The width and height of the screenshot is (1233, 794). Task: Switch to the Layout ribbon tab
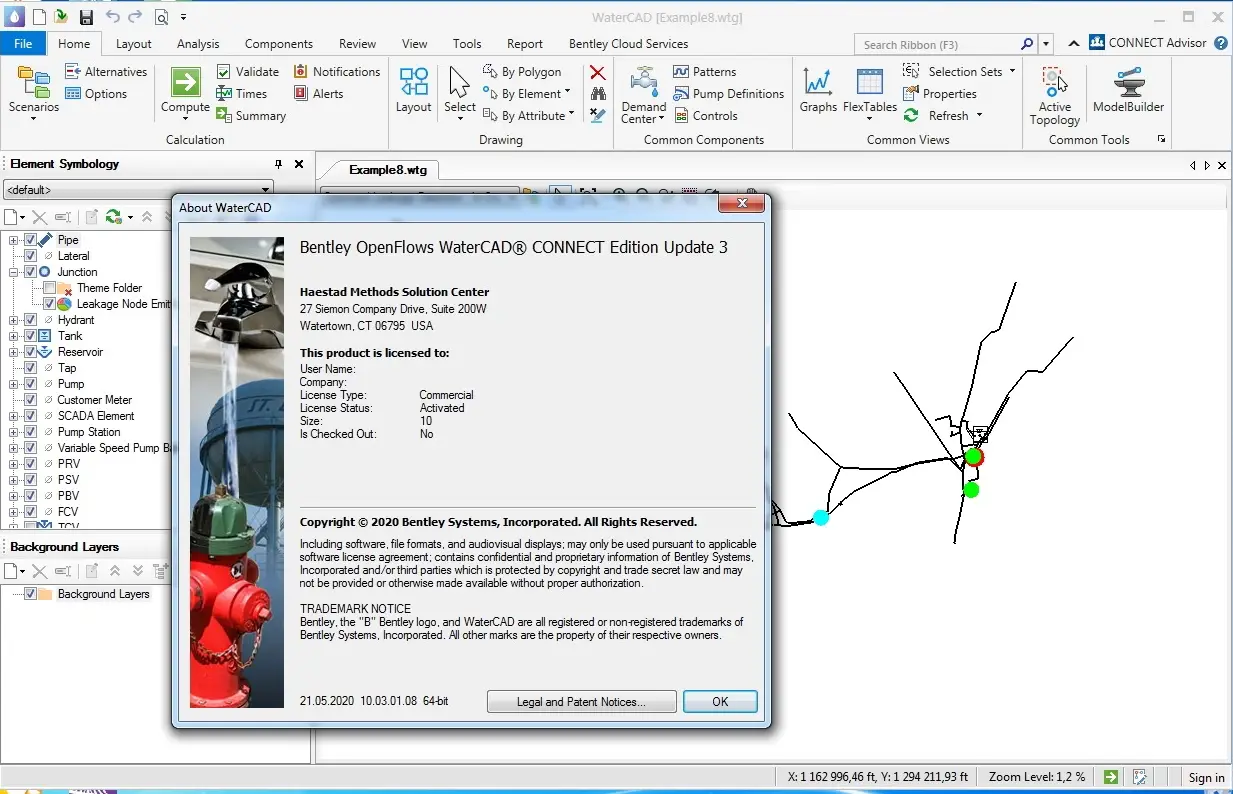(133, 44)
